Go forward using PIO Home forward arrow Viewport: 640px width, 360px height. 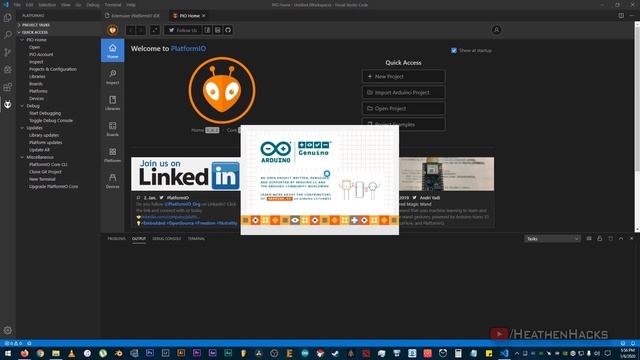[x=140, y=30]
